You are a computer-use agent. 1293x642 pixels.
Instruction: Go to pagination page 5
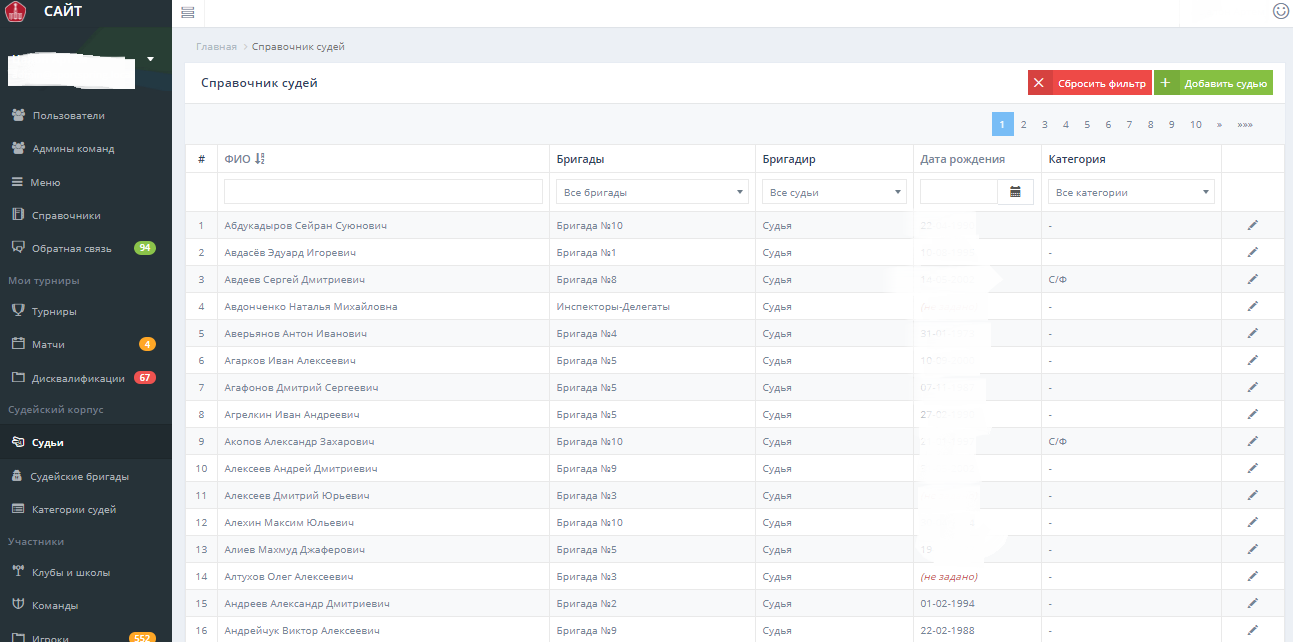[1087, 124]
